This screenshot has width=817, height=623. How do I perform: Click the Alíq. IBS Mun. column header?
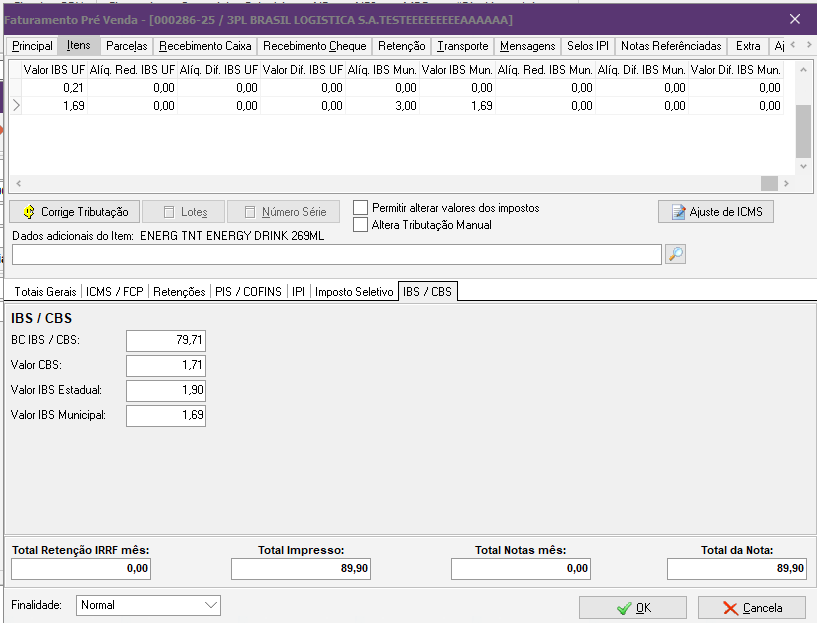pyautogui.click(x=382, y=70)
